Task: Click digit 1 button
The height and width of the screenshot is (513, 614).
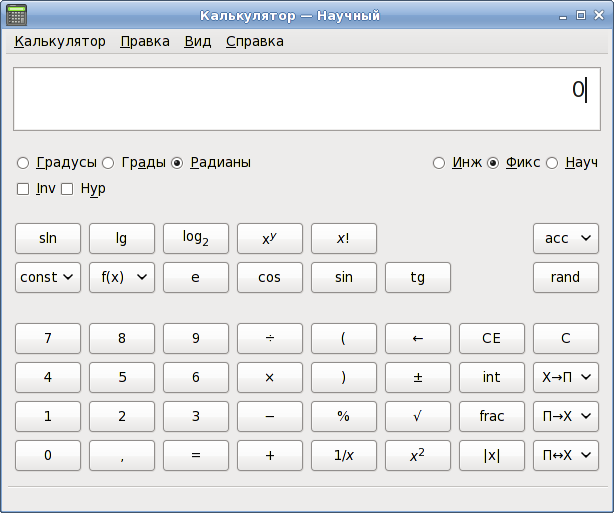Action: pos(48,416)
